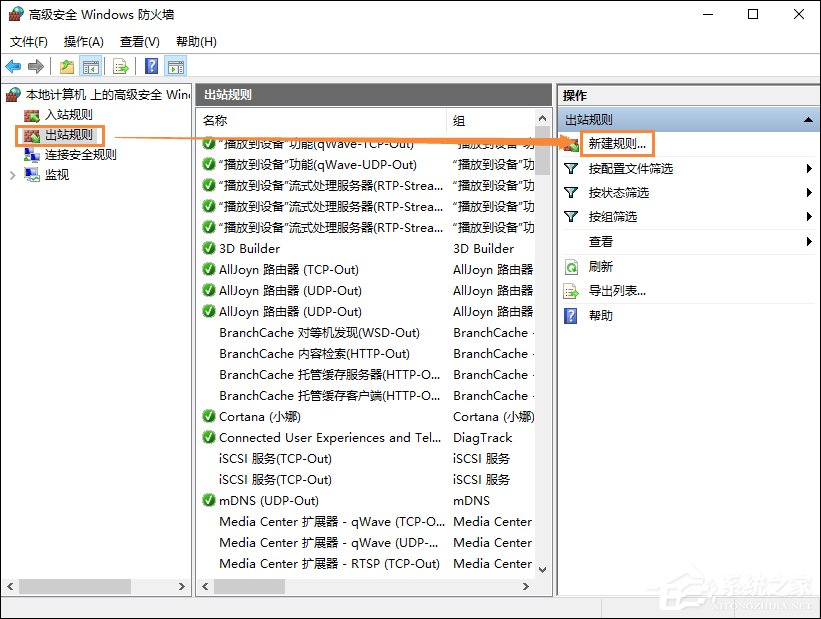Viewport: 821px width, 619px height.
Task: Open the 查看(V) menu
Action: pos(138,41)
